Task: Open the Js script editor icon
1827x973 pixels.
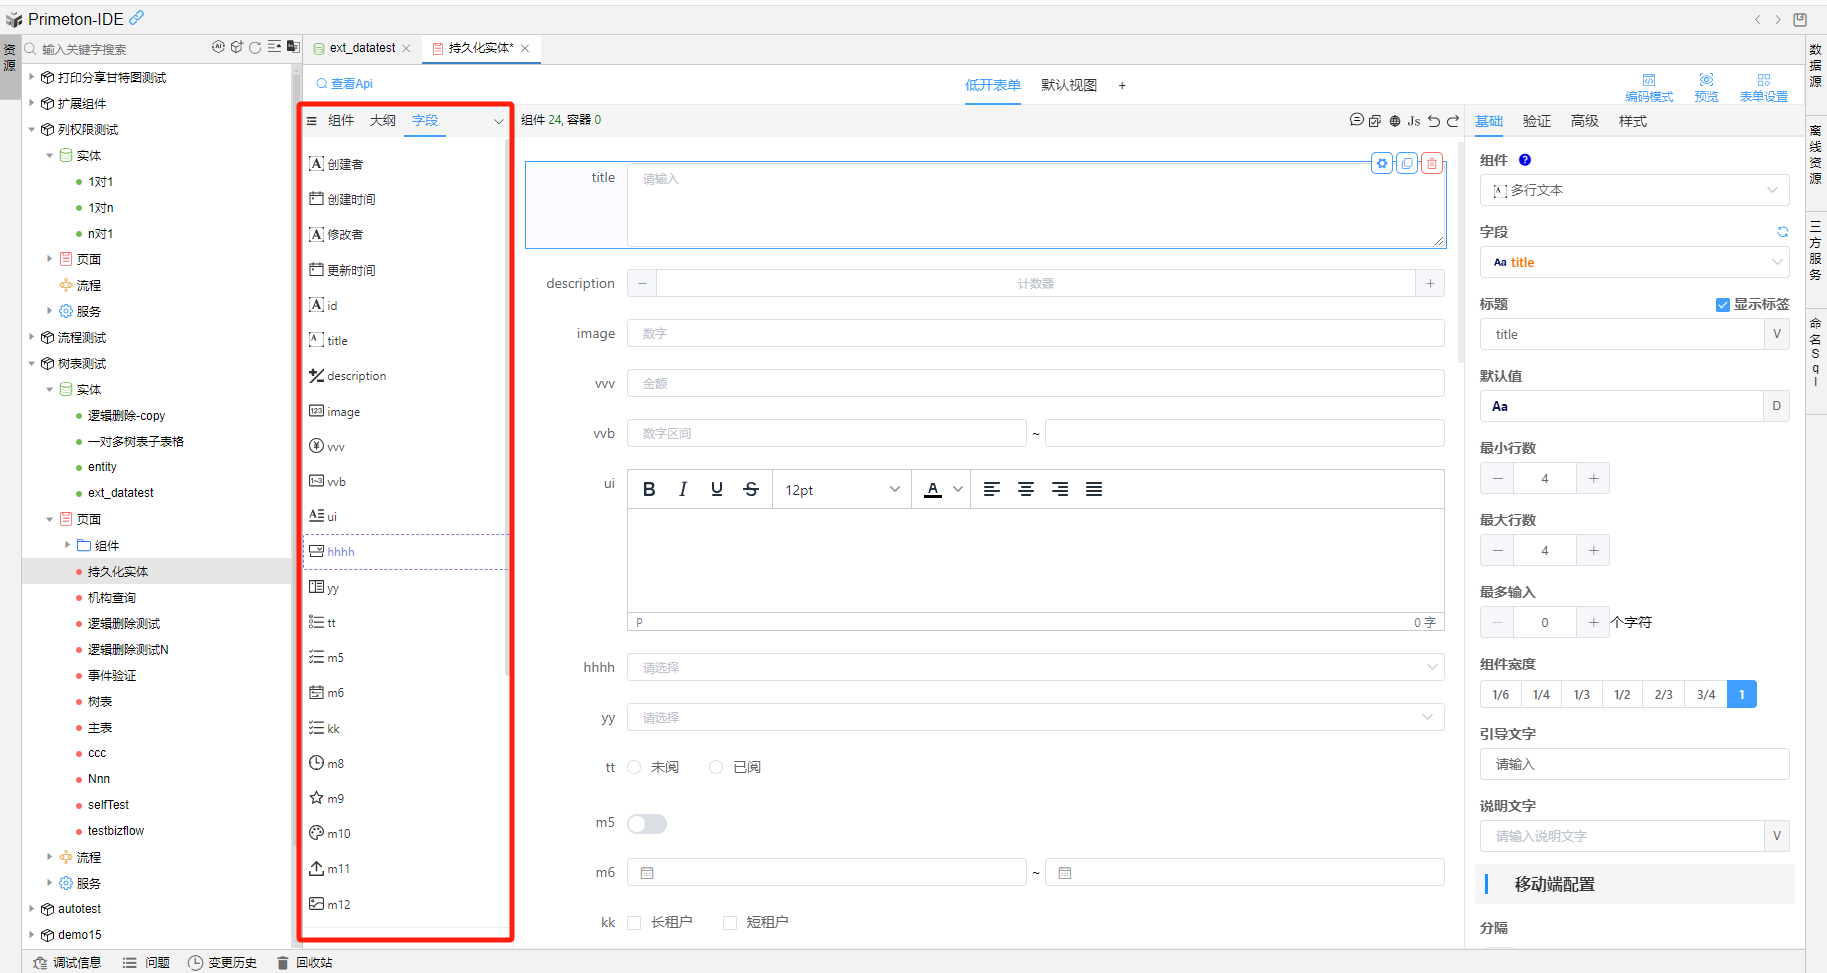Action: coord(1414,121)
